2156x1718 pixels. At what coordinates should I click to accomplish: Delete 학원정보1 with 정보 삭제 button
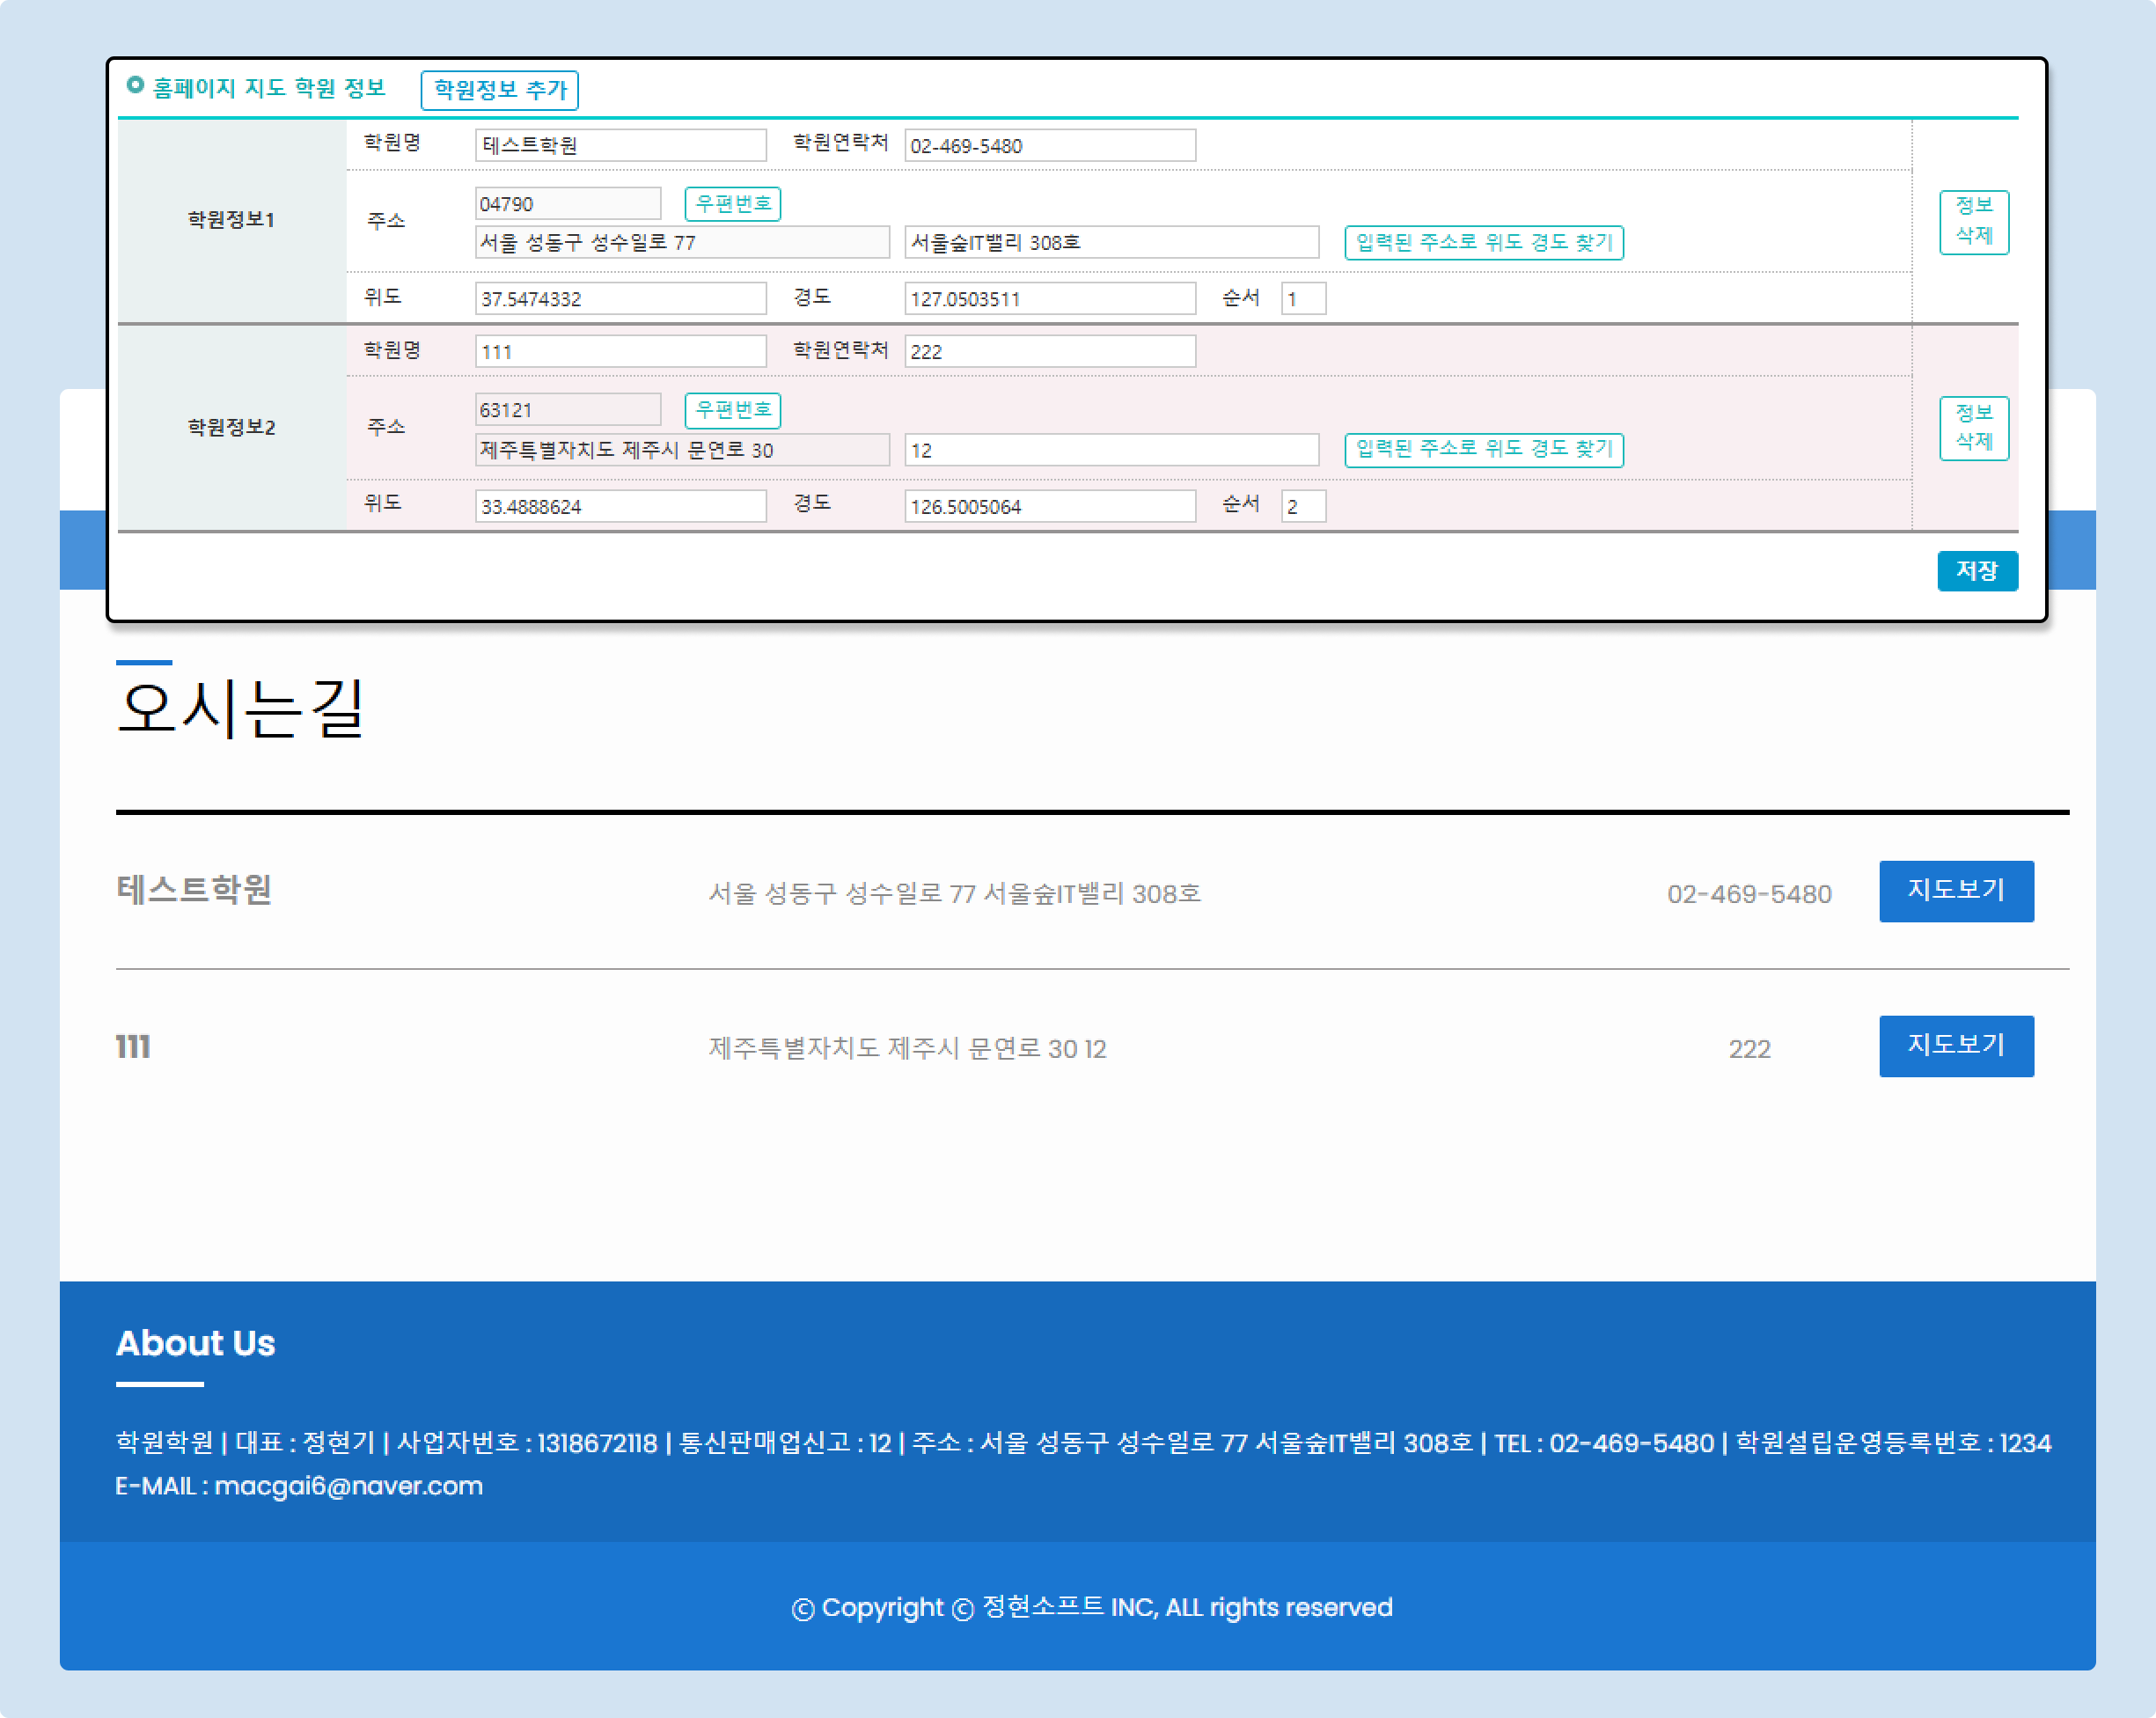pos(1973,221)
